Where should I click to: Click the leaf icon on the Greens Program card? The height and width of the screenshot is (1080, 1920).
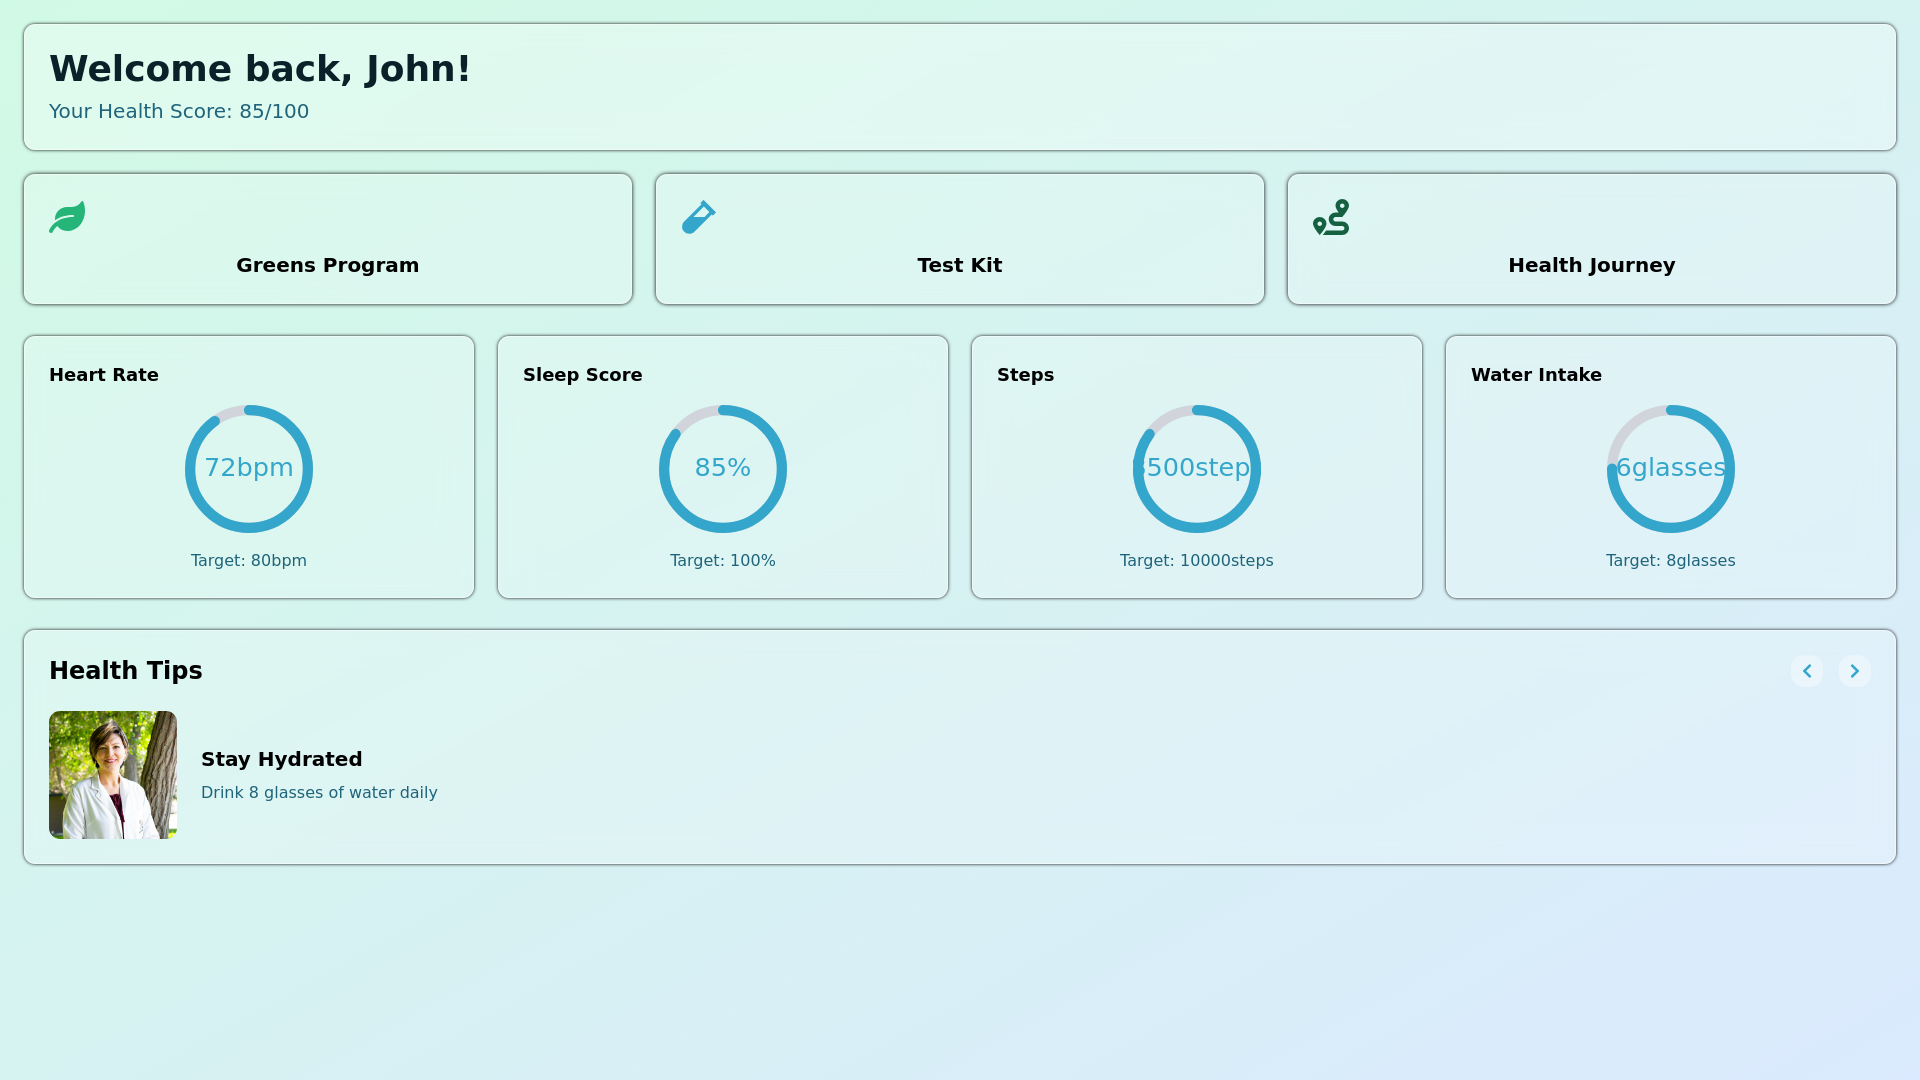click(x=66, y=217)
